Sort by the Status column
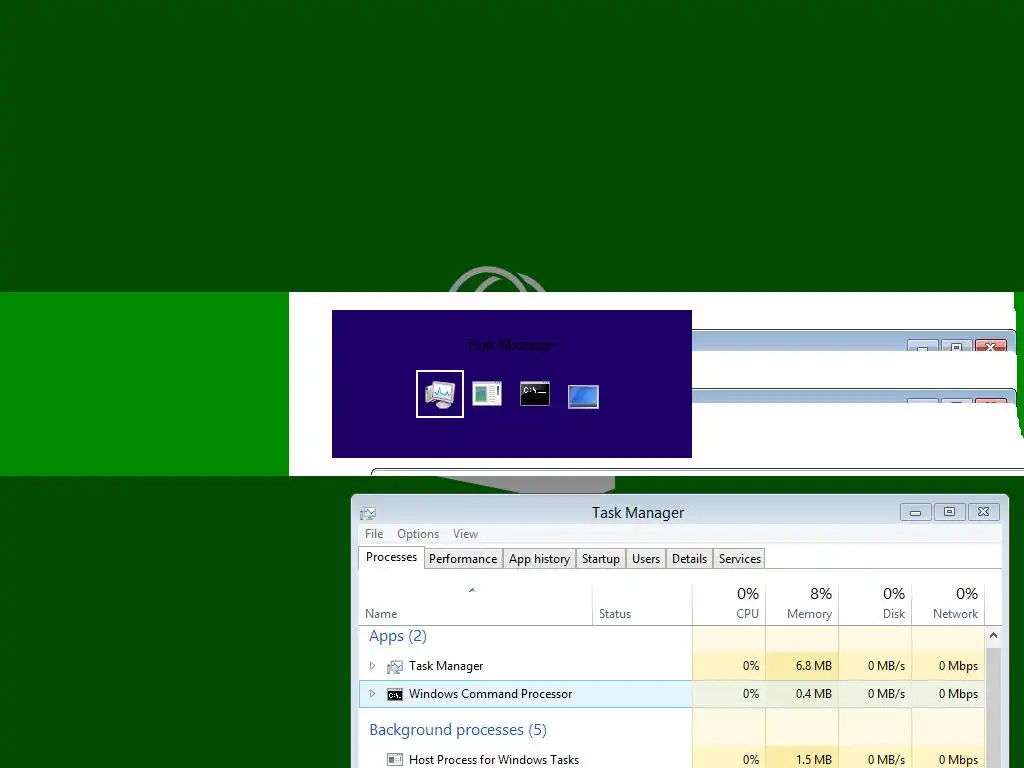 pos(642,605)
